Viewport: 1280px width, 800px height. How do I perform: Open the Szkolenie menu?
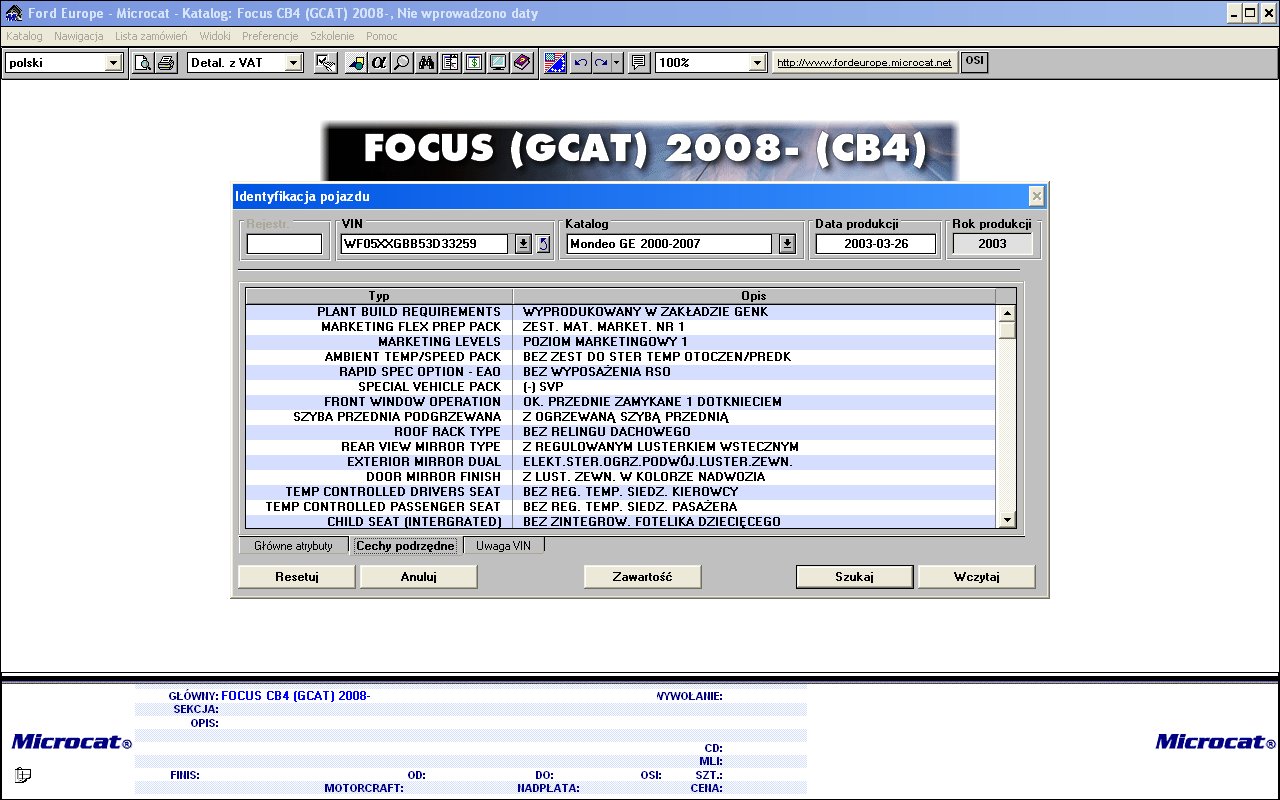coord(332,36)
